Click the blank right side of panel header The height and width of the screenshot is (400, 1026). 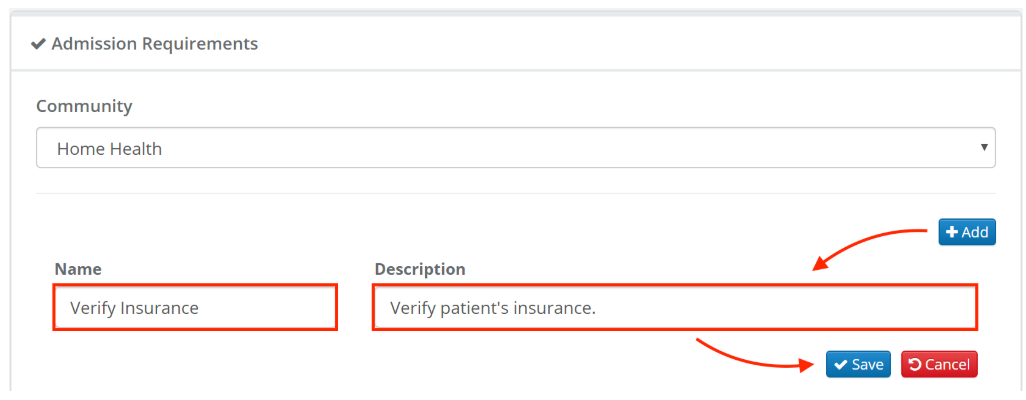(x=700, y=44)
